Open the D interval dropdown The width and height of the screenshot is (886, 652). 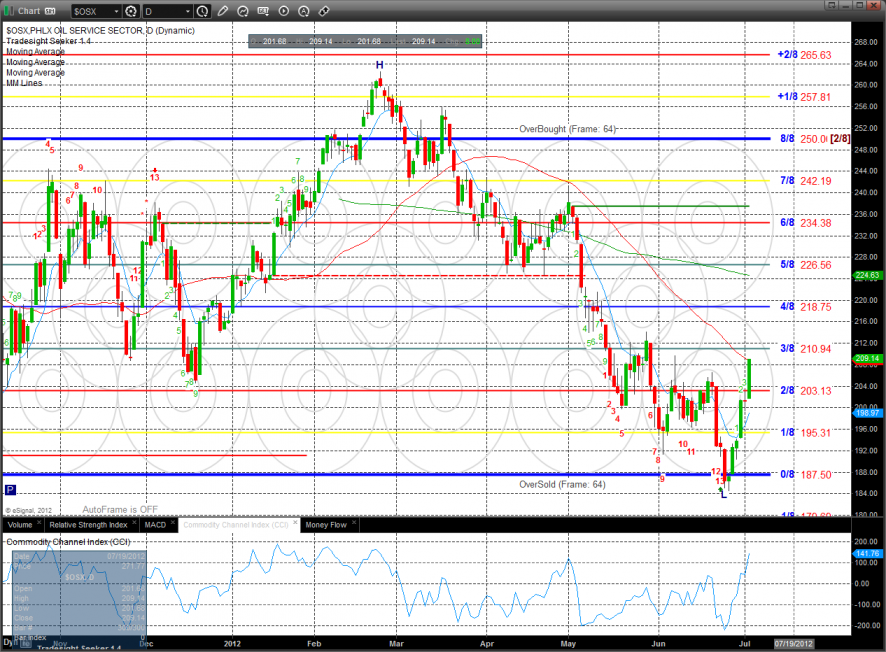[x=188, y=11]
